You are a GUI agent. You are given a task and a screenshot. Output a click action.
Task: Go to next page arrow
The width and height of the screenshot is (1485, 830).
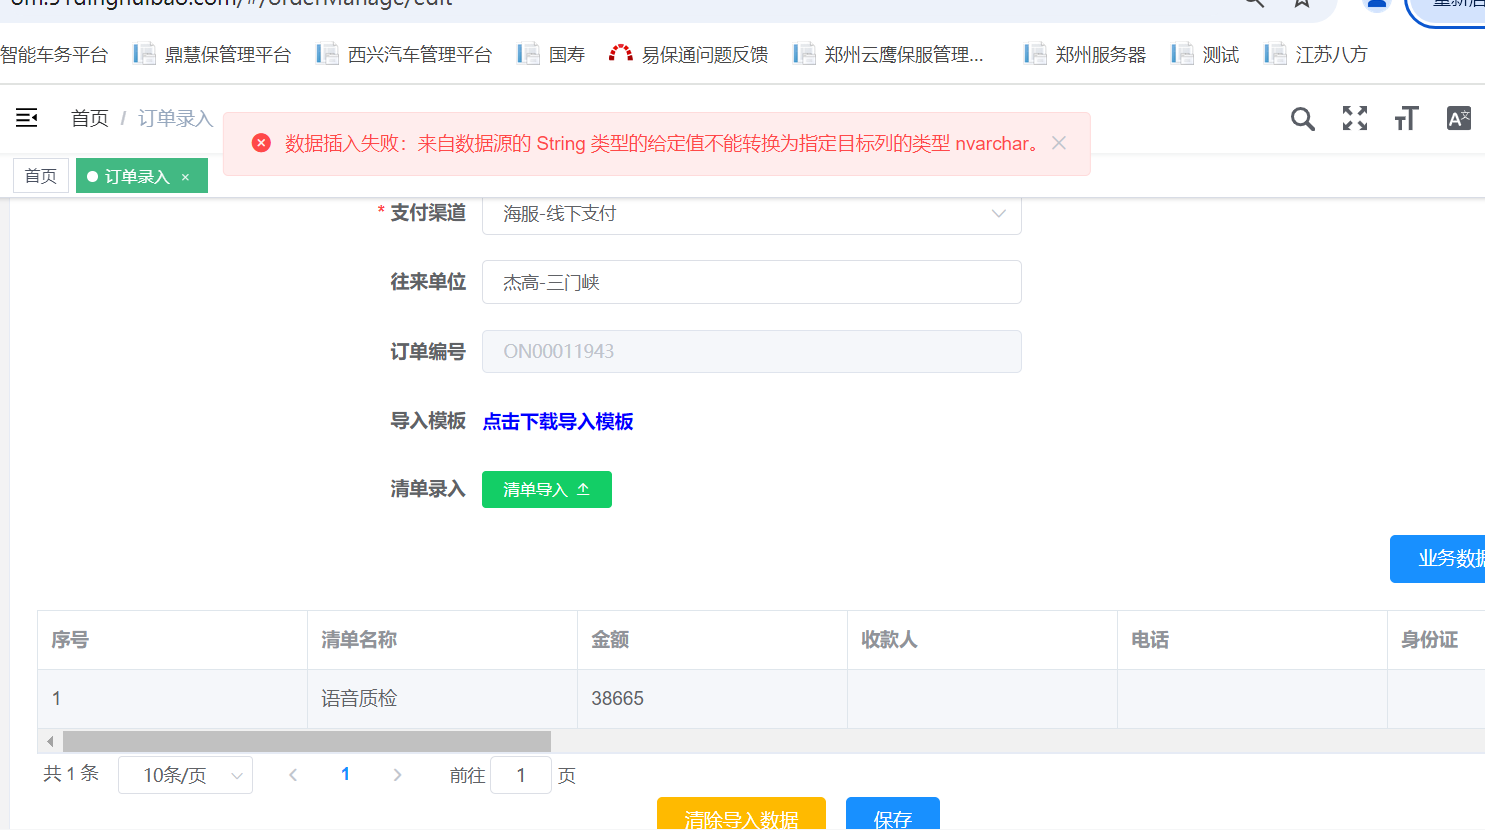tap(397, 775)
